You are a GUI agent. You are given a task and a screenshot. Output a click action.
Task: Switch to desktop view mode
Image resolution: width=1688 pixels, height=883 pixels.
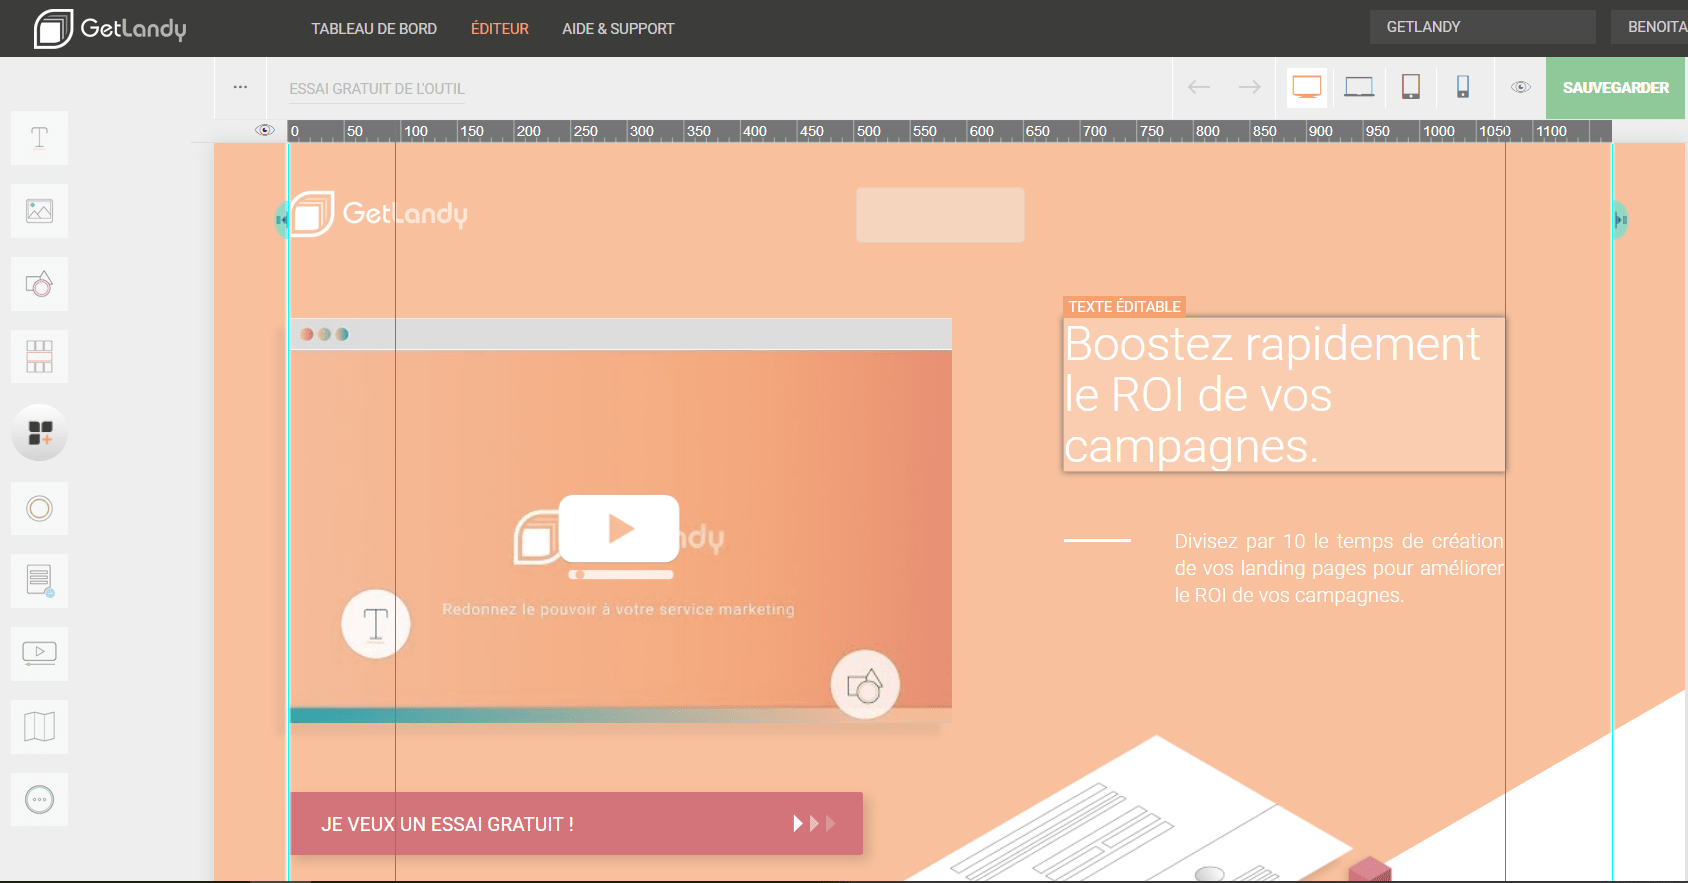[x=1306, y=87]
